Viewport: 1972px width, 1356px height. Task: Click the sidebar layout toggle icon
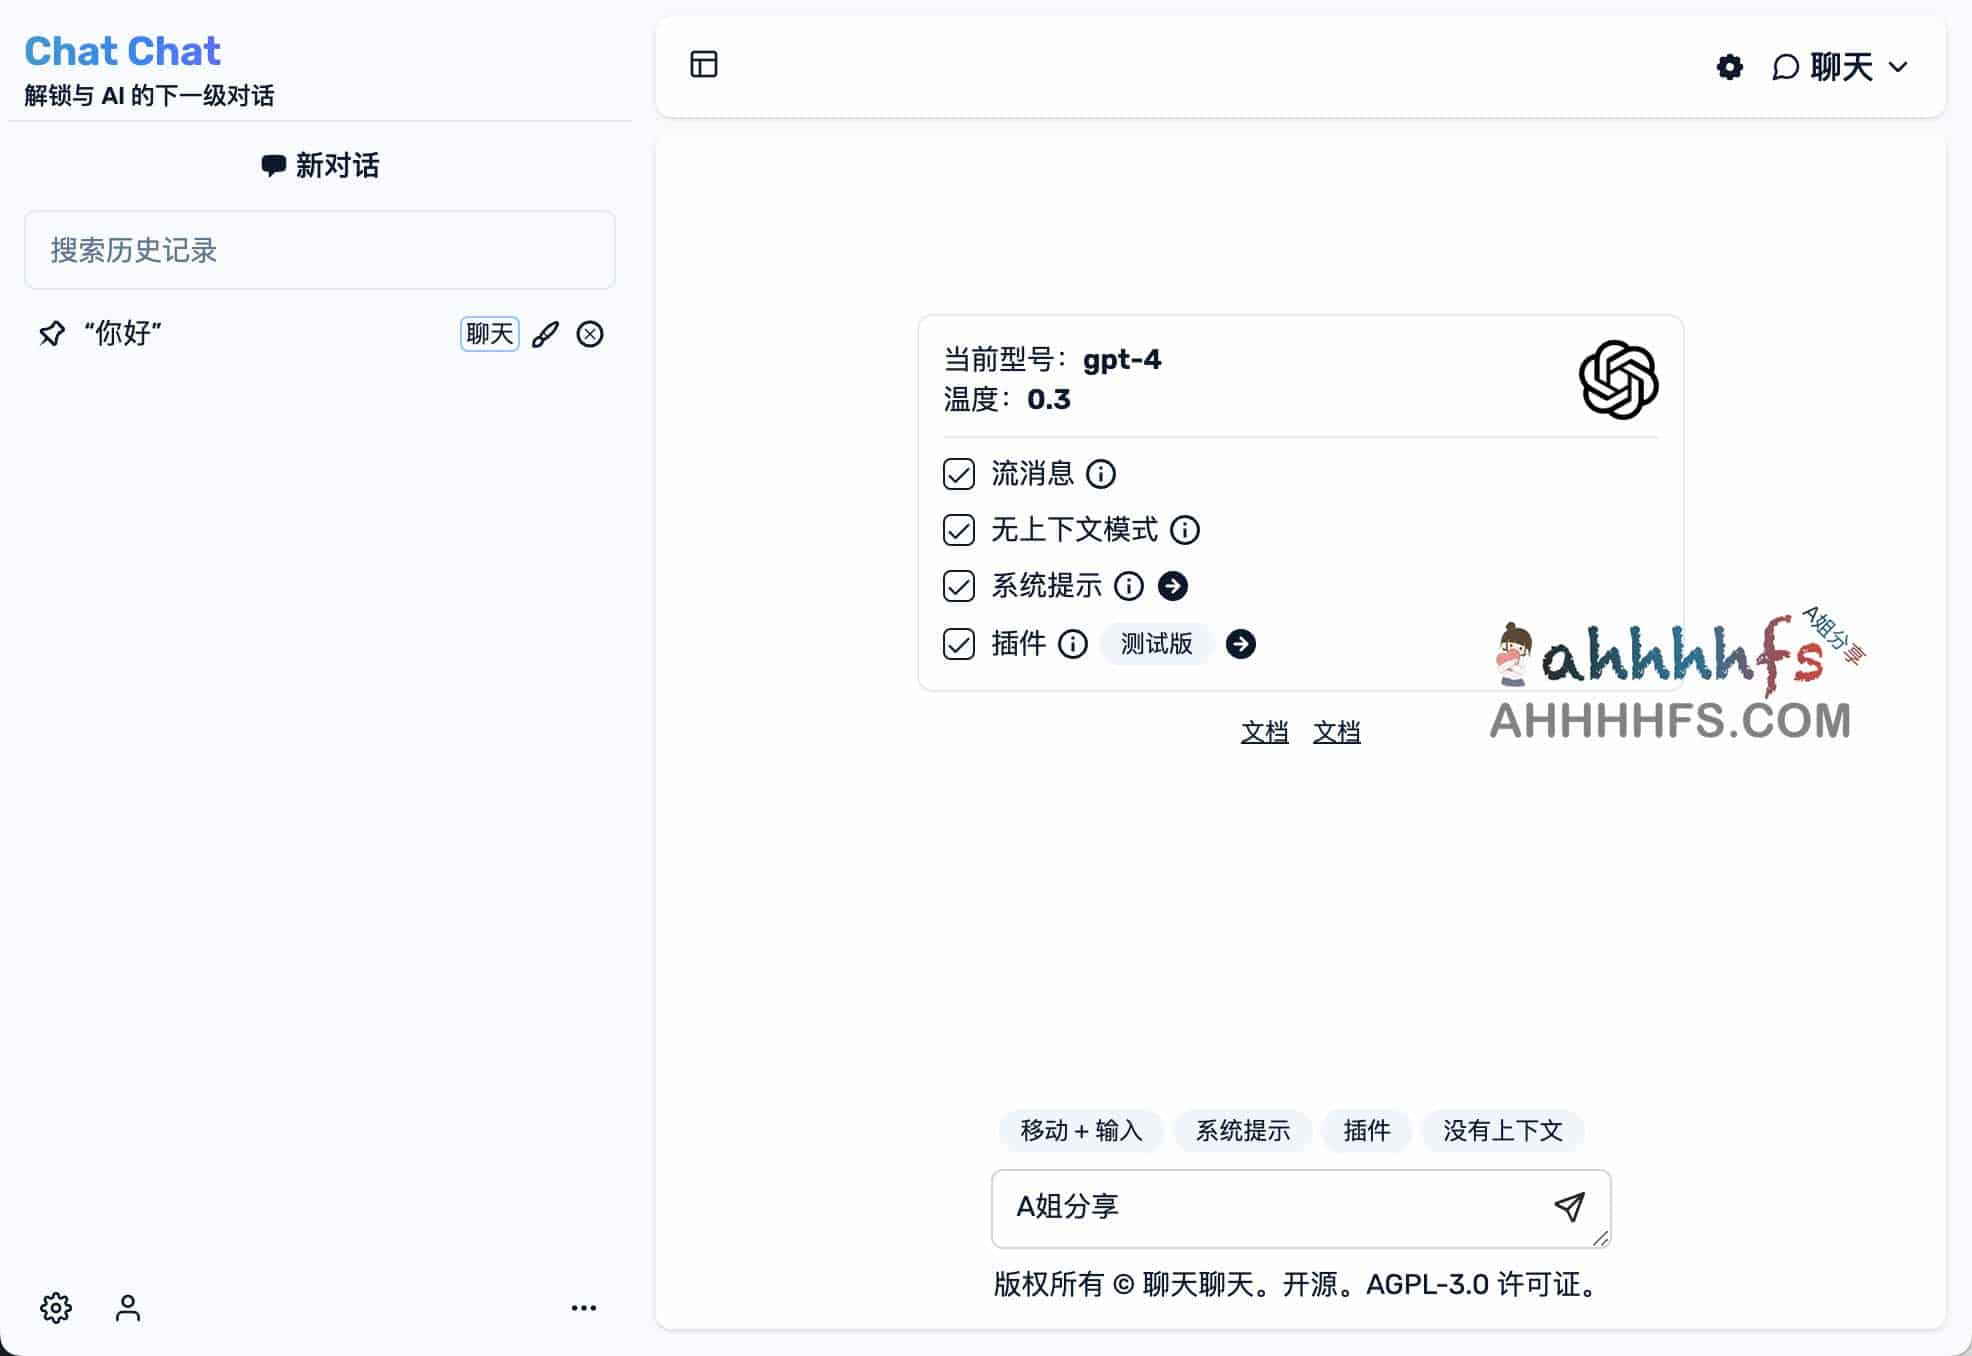(x=705, y=64)
